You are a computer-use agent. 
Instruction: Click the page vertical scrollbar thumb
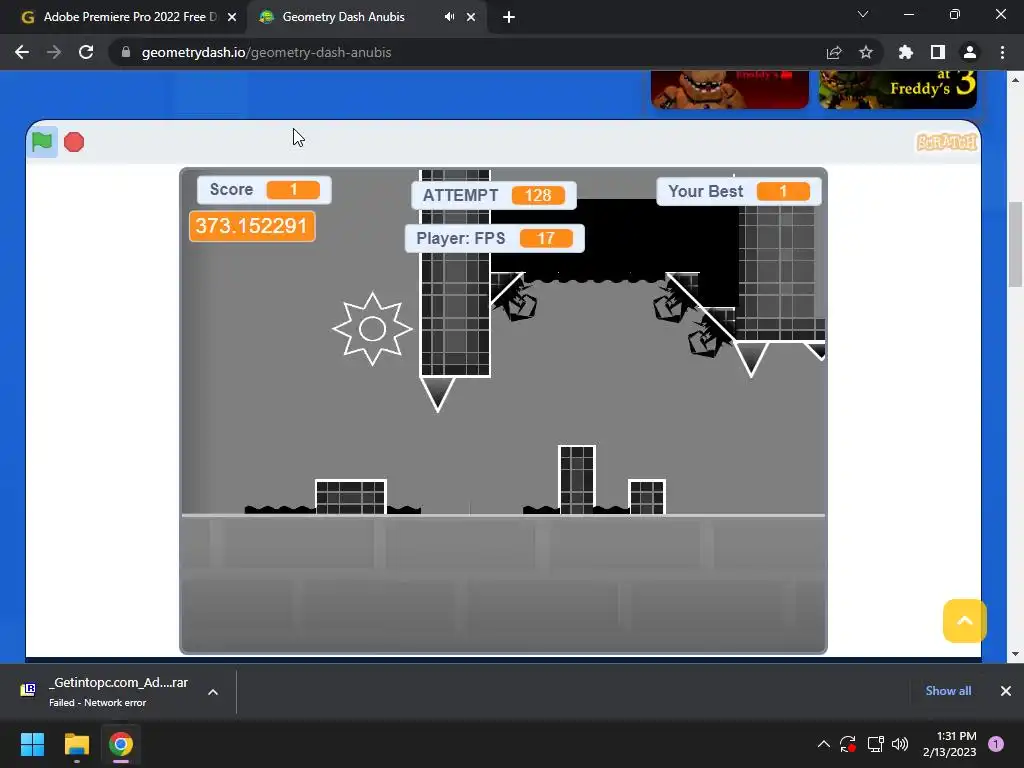[1015, 245]
